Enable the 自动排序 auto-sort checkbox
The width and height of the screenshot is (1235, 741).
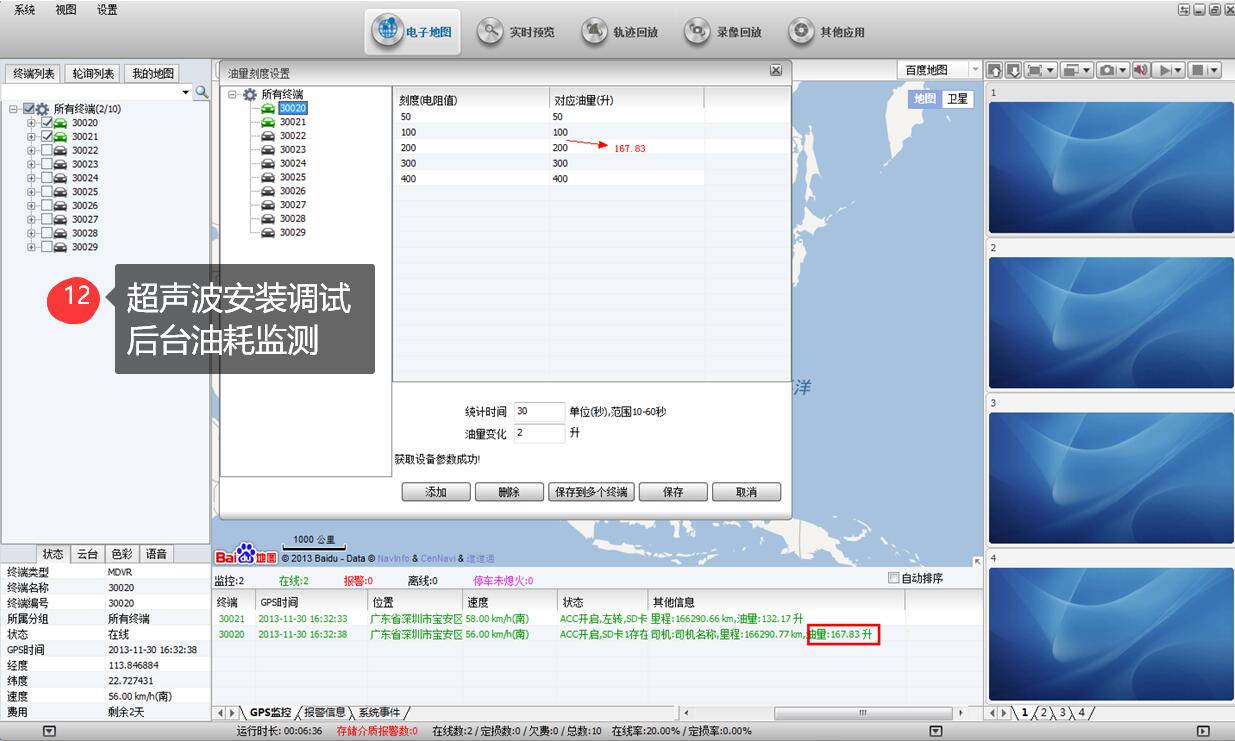[x=893, y=578]
